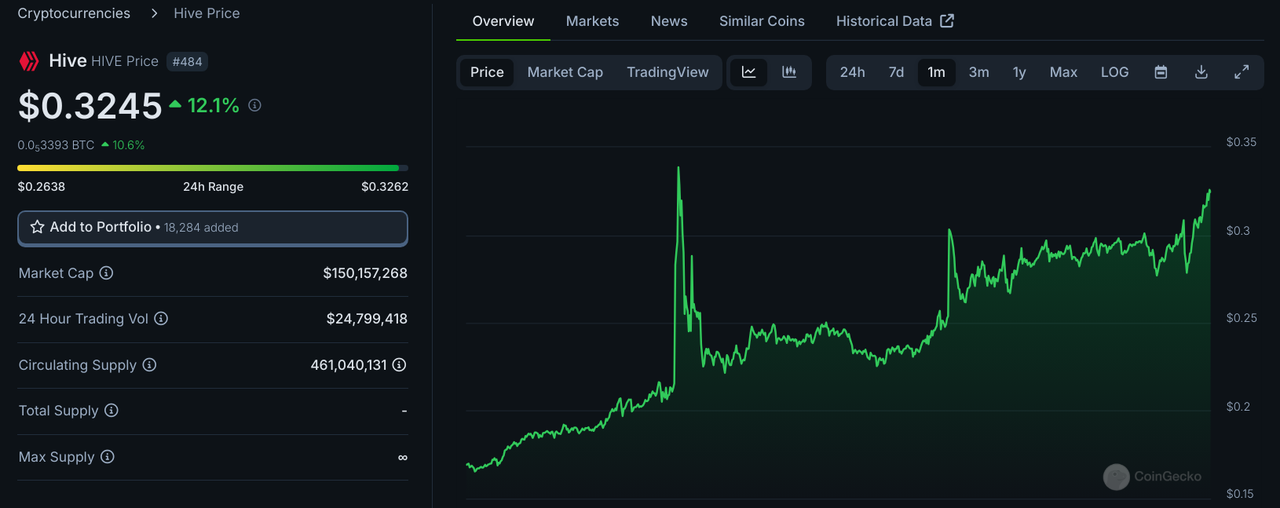Open the News tab
1280x508 pixels.
pyautogui.click(x=669, y=21)
